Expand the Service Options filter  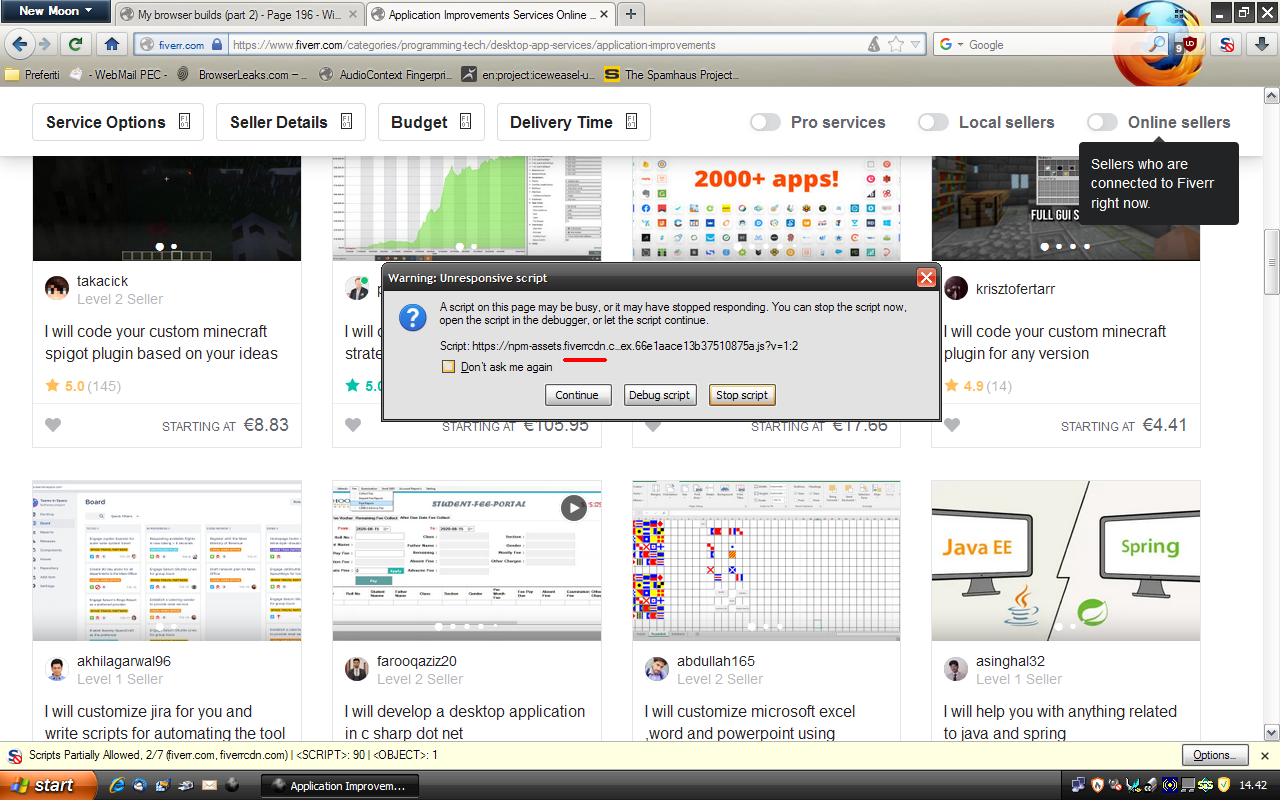pyautogui.click(x=118, y=122)
